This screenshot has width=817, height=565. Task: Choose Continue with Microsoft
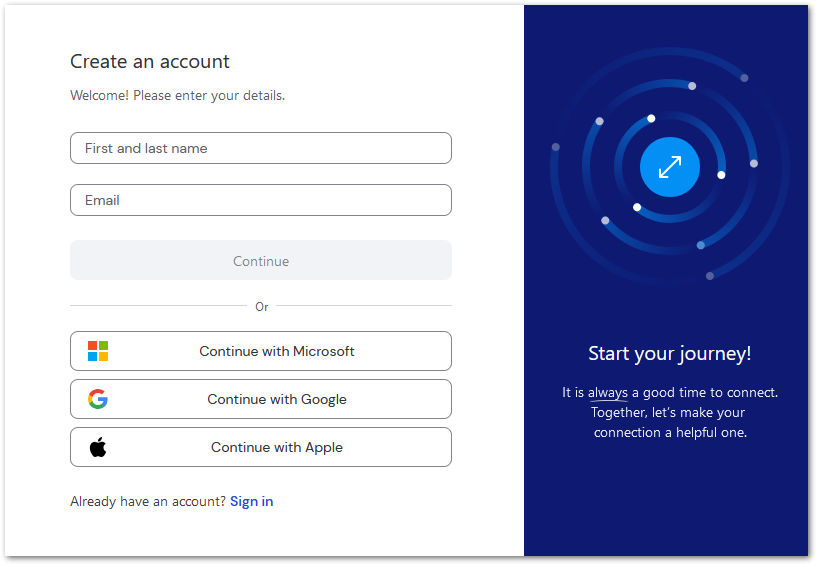click(261, 351)
